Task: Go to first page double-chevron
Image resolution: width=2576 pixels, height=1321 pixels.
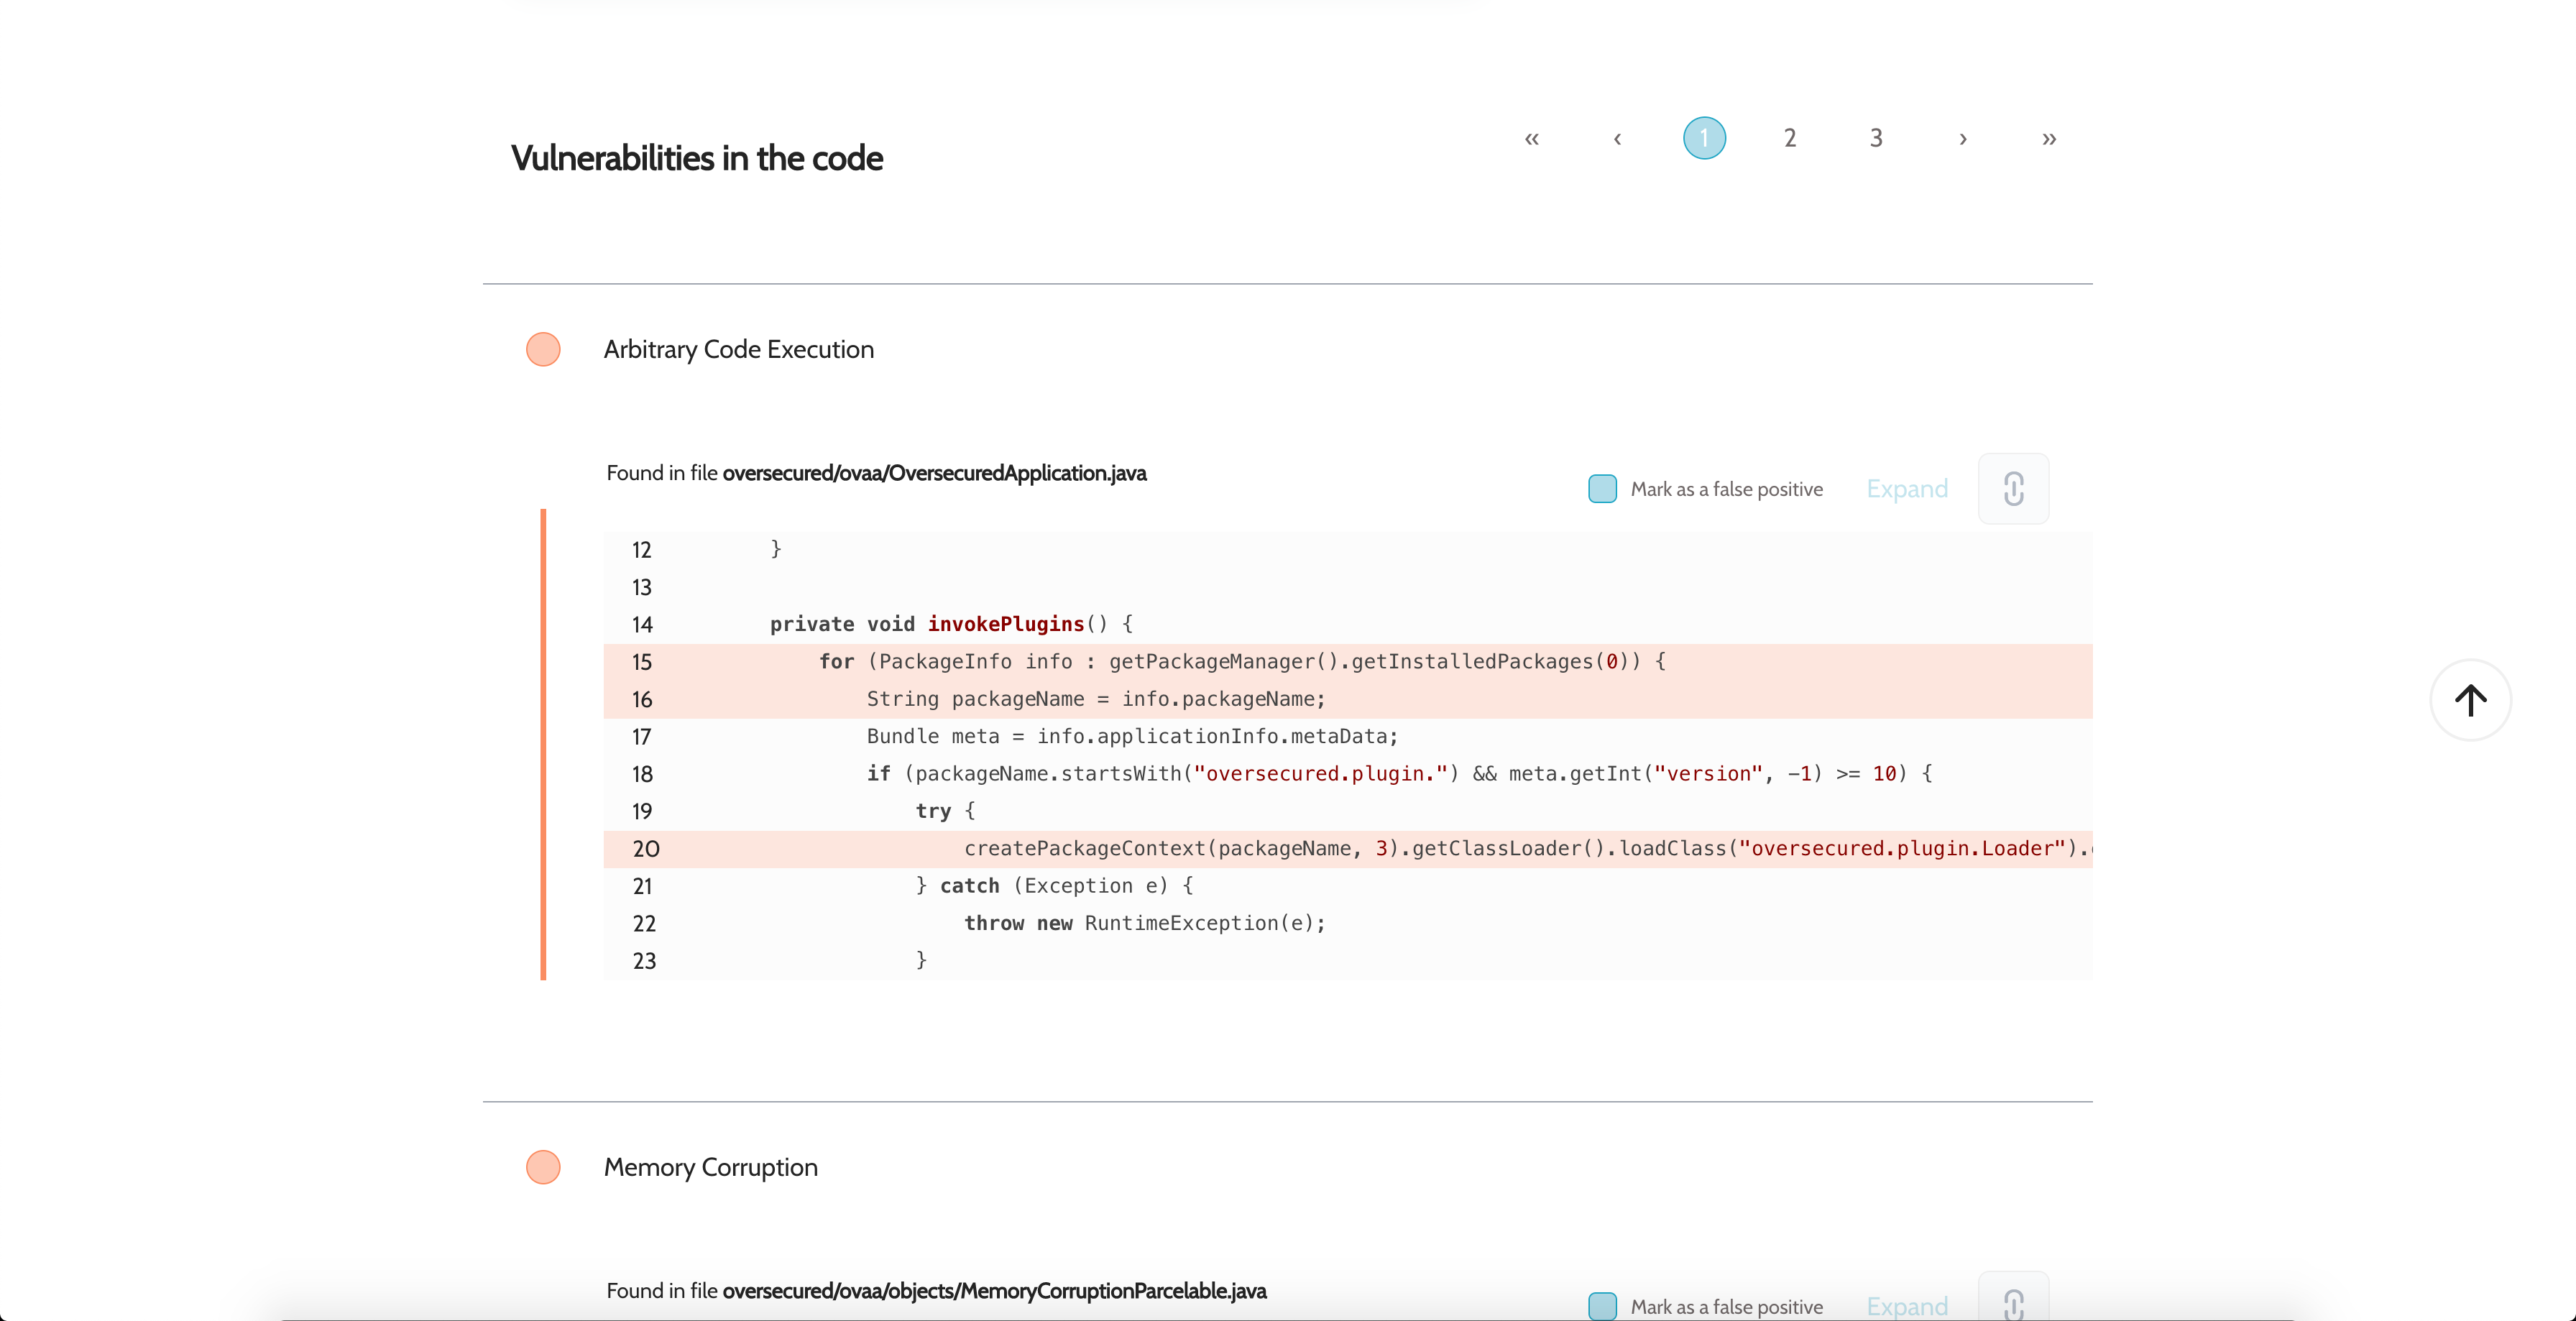Action: (x=1531, y=138)
